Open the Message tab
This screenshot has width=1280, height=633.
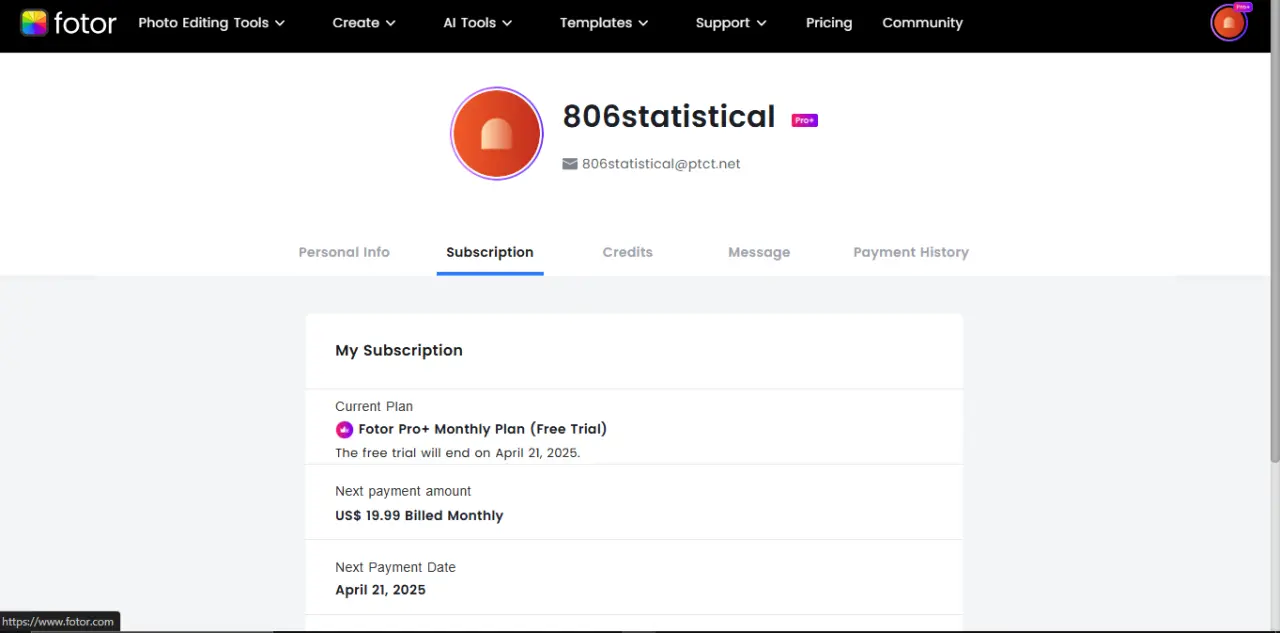pos(759,252)
